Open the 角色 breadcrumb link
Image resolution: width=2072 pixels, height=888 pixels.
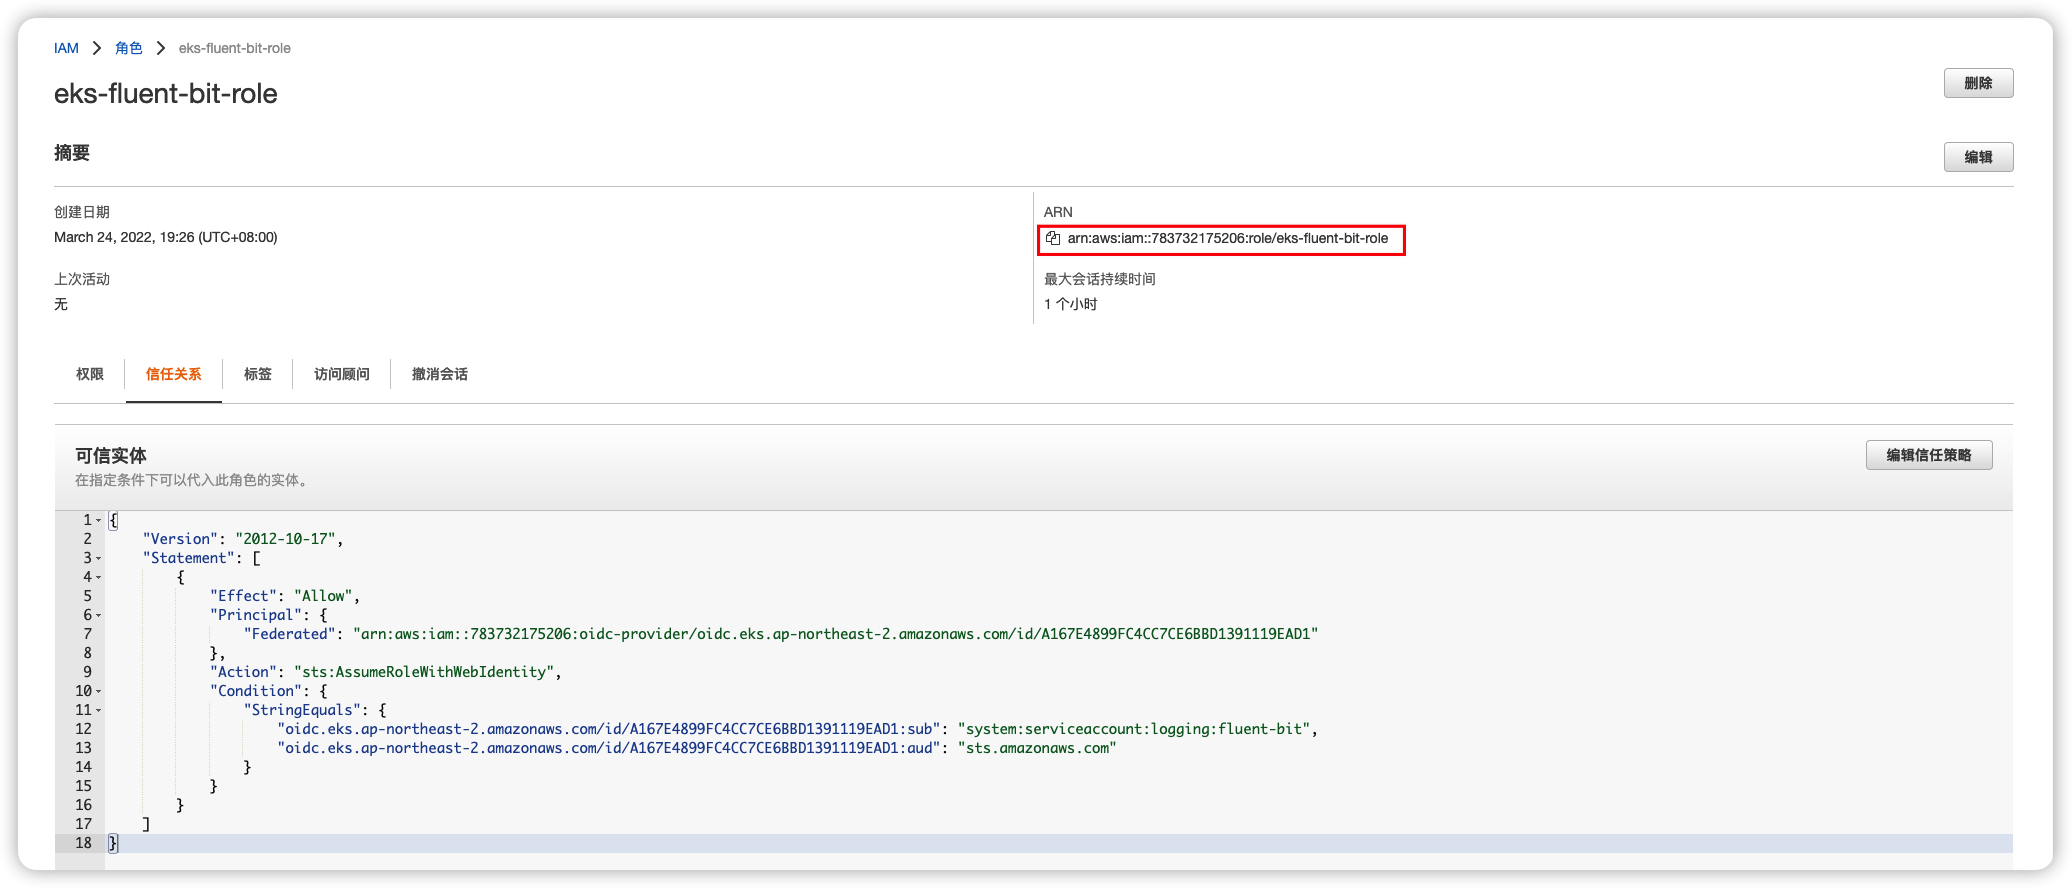click(129, 48)
